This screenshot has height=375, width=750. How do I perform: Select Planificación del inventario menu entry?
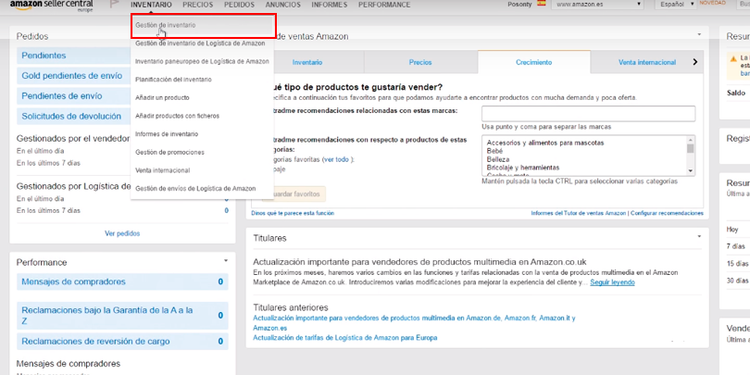coord(173,79)
